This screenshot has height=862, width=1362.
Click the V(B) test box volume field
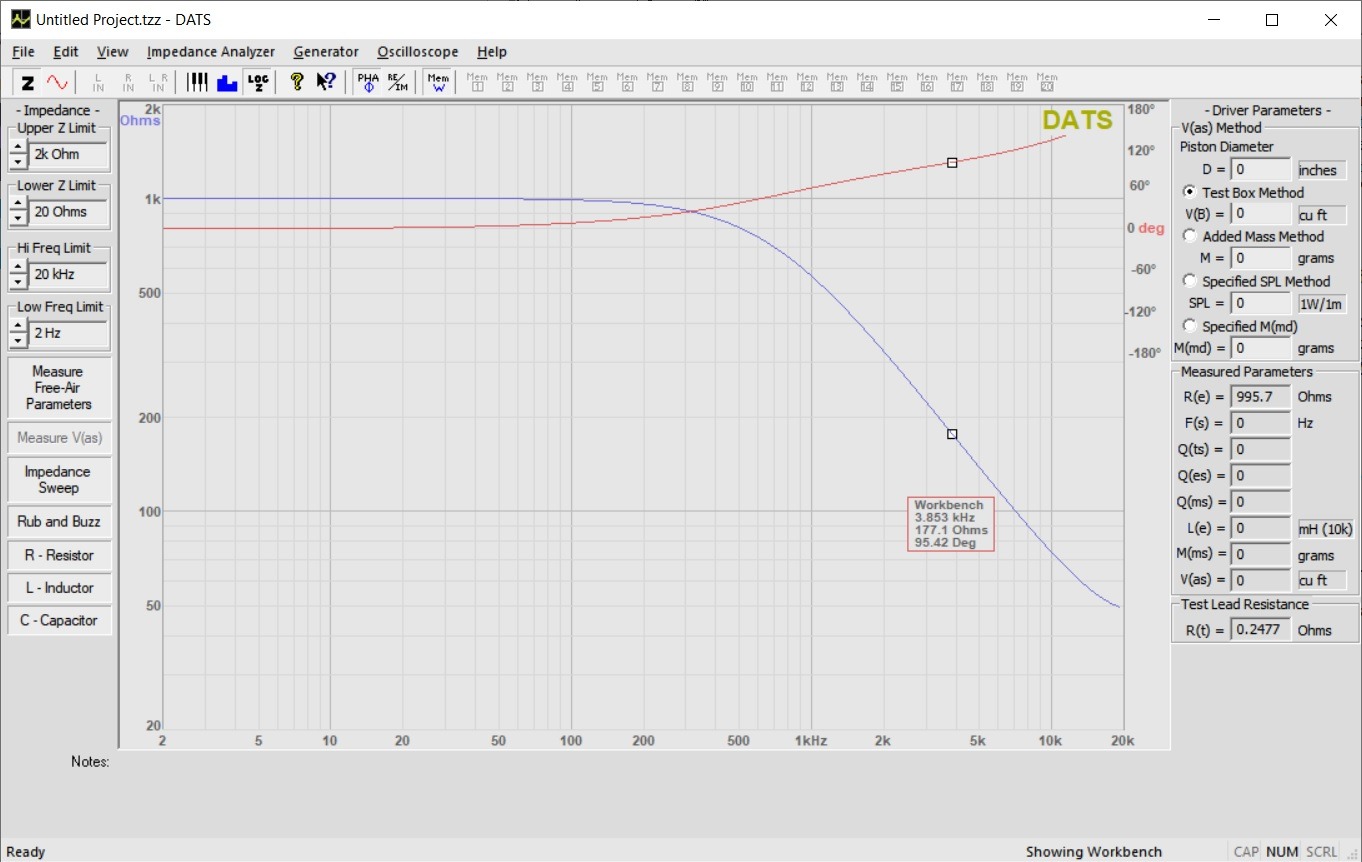(x=1261, y=214)
